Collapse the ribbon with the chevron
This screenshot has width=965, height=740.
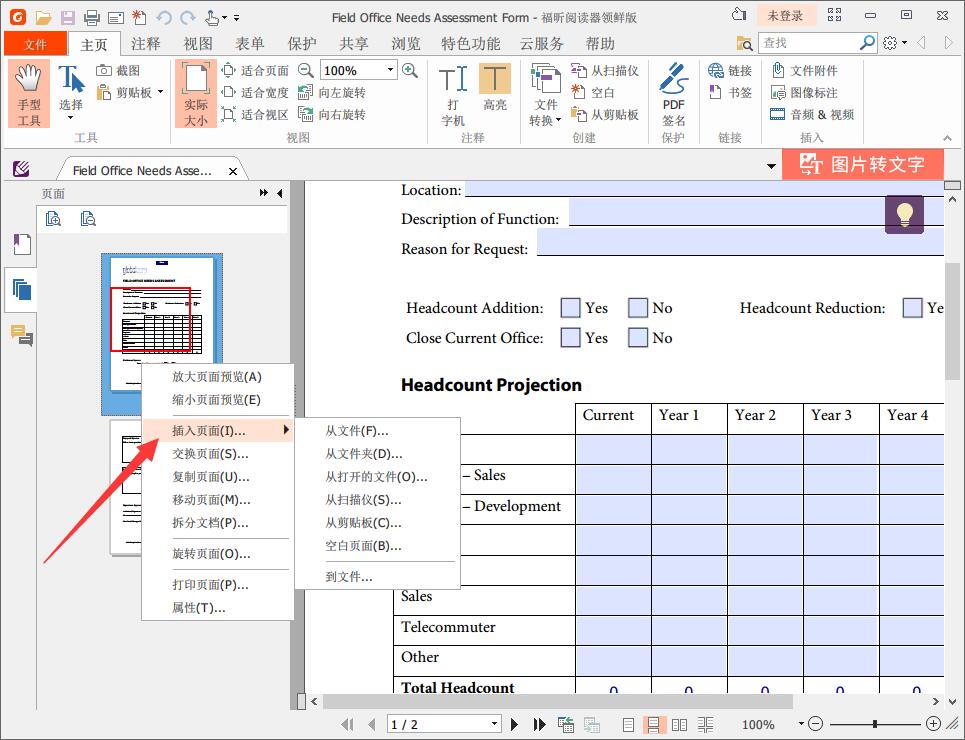pyautogui.click(x=947, y=138)
